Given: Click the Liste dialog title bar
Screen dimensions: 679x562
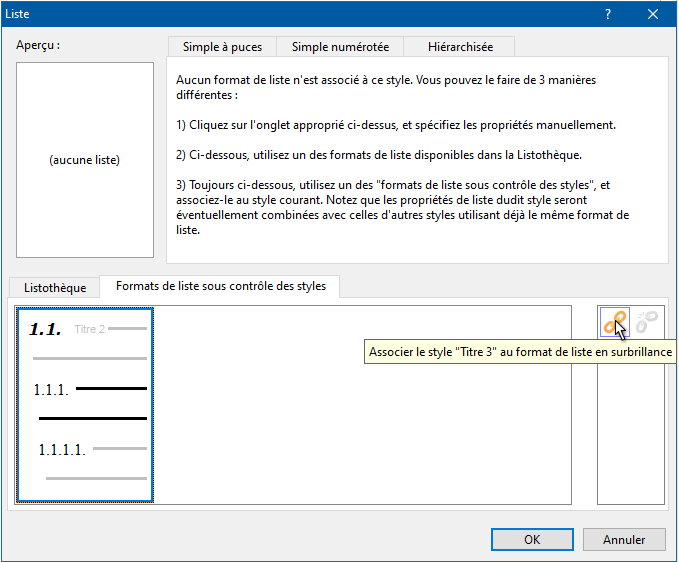Looking at the screenshot, I should [300, 14].
